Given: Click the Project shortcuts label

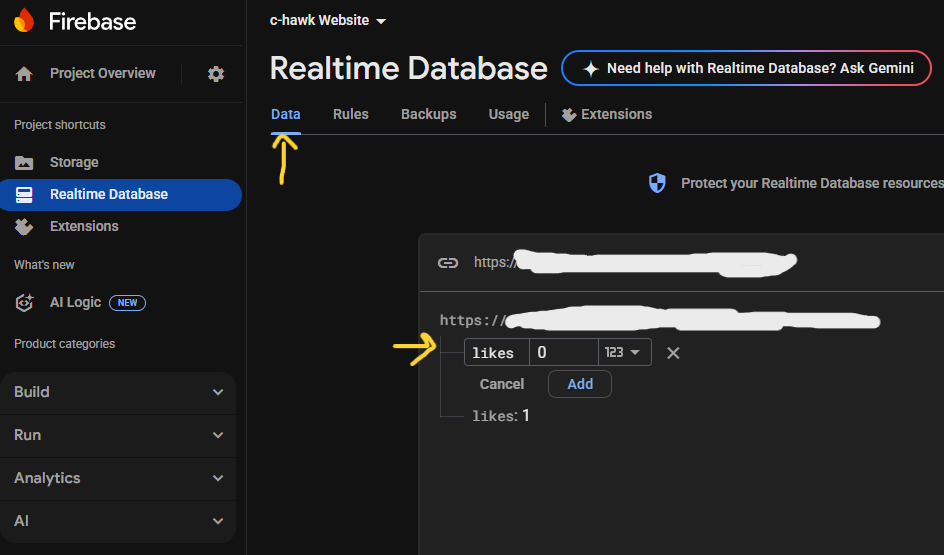Looking at the screenshot, I should [x=60, y=125].
